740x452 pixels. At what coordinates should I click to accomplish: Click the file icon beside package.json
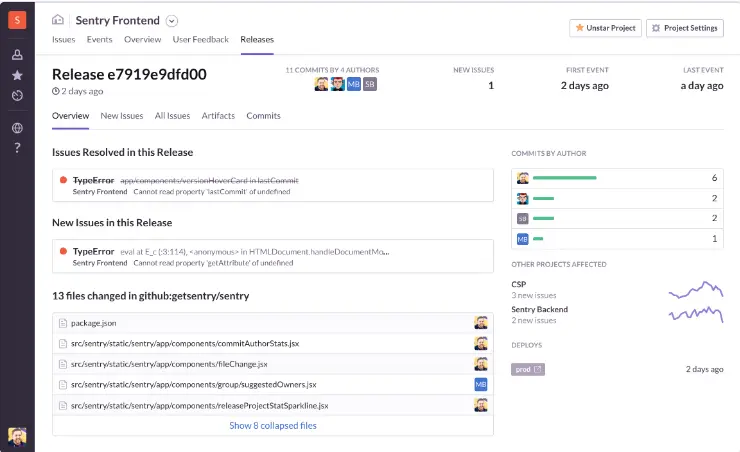pyautogui.click(x=62, y=323)
